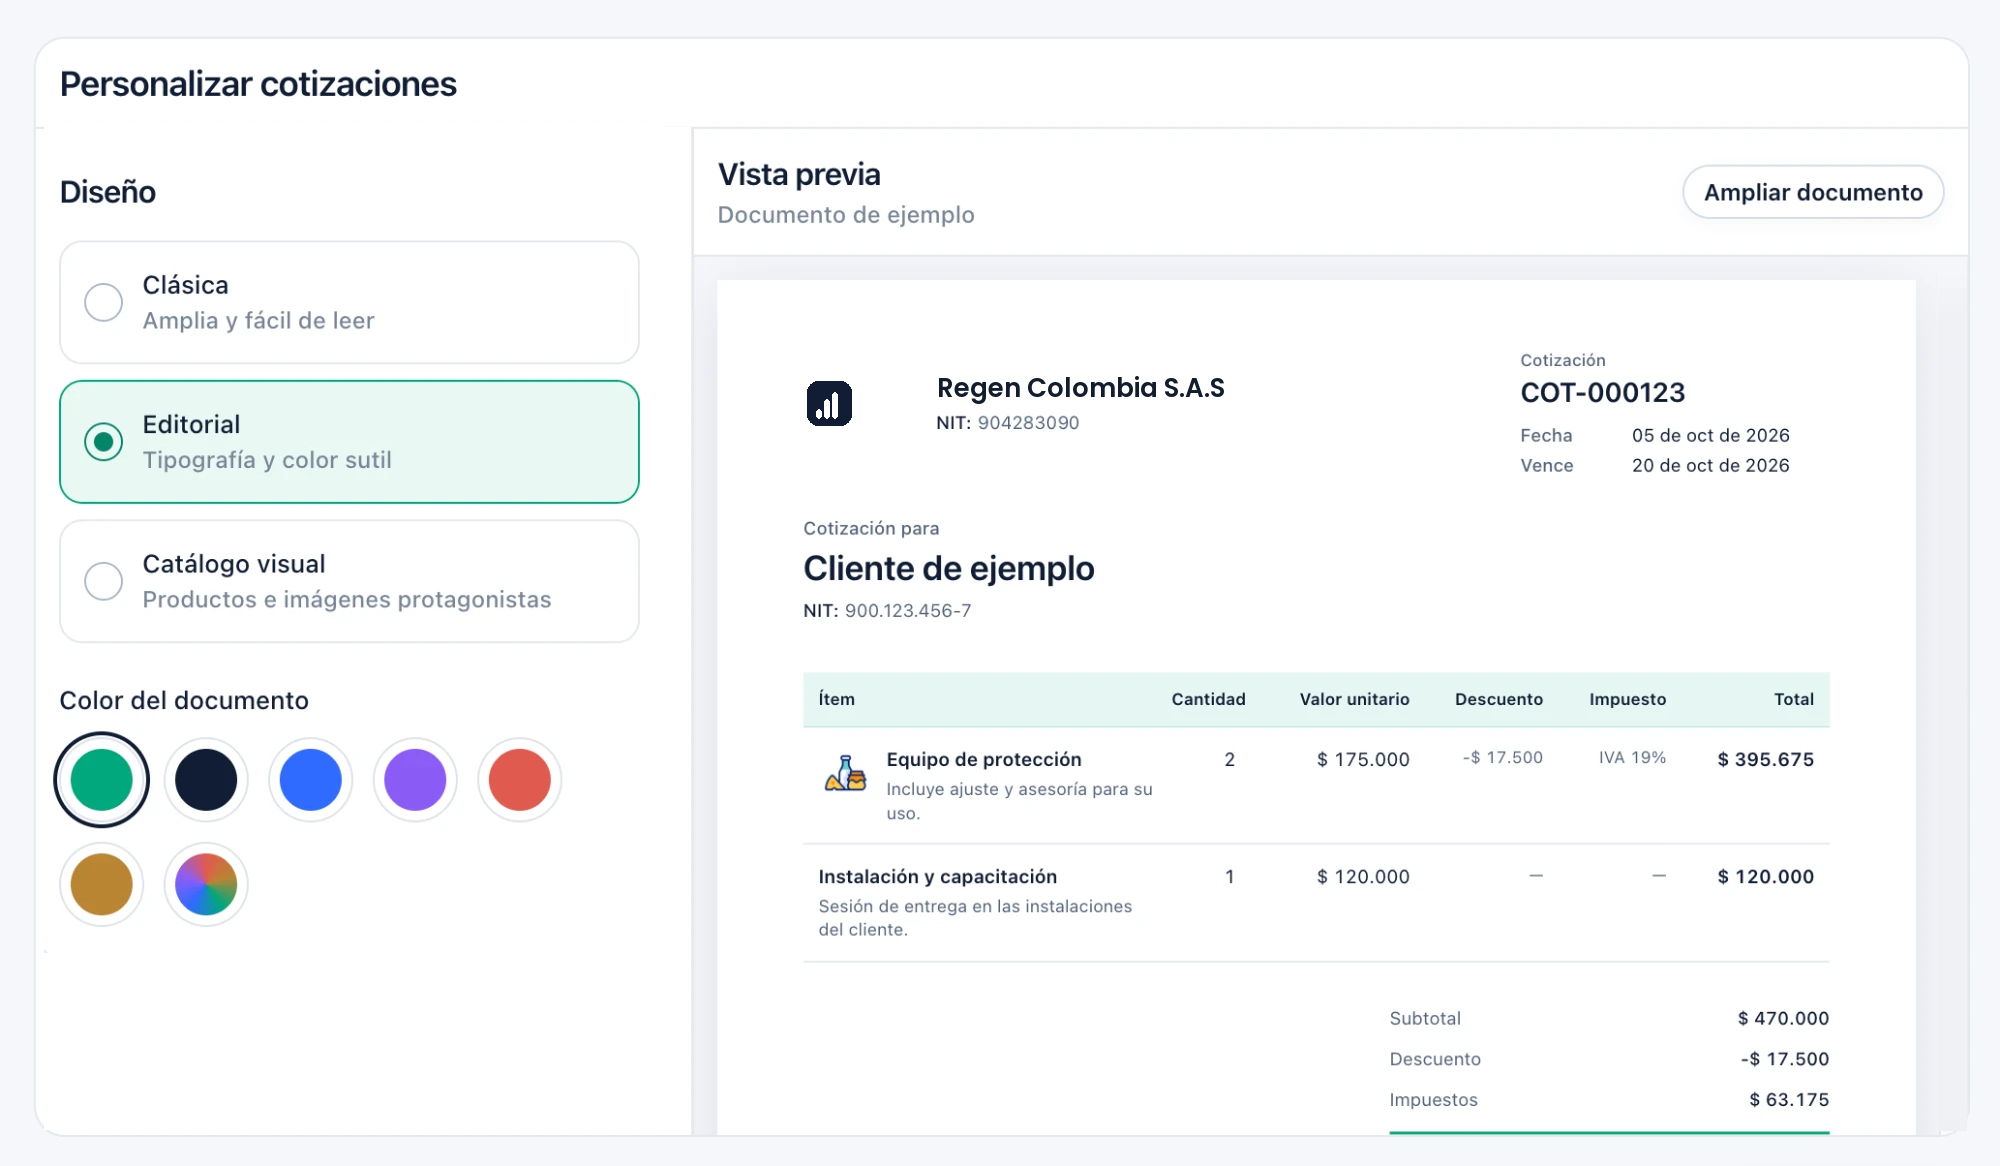The height and width of the screenshot is (1166, 2000).
Task: Click the Instalación y capacitación item name
Action: (x=937, y=876)
